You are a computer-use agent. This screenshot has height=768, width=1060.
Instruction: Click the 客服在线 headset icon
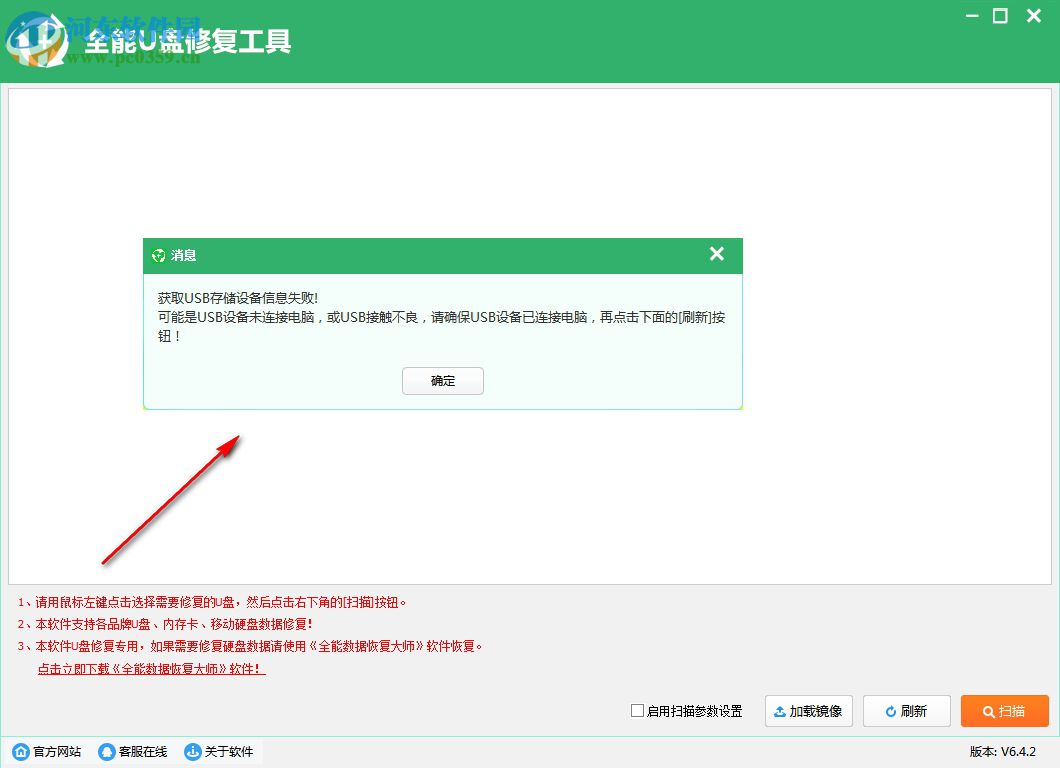point(107,751)
